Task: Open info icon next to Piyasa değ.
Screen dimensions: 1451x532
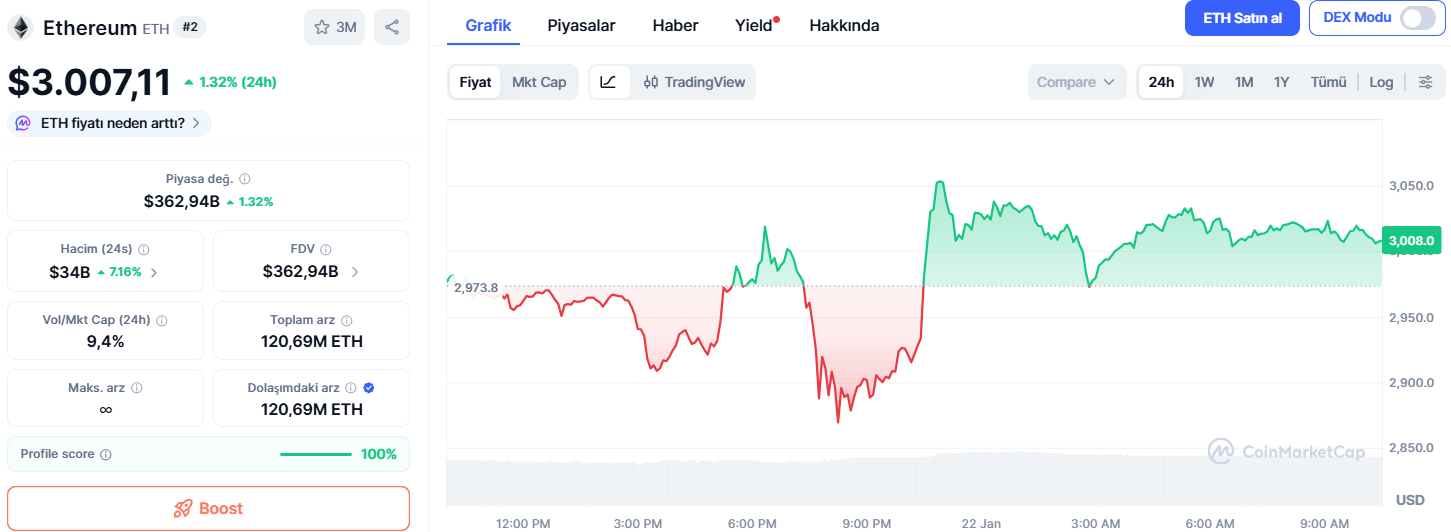Action: (x=245, y=179)
